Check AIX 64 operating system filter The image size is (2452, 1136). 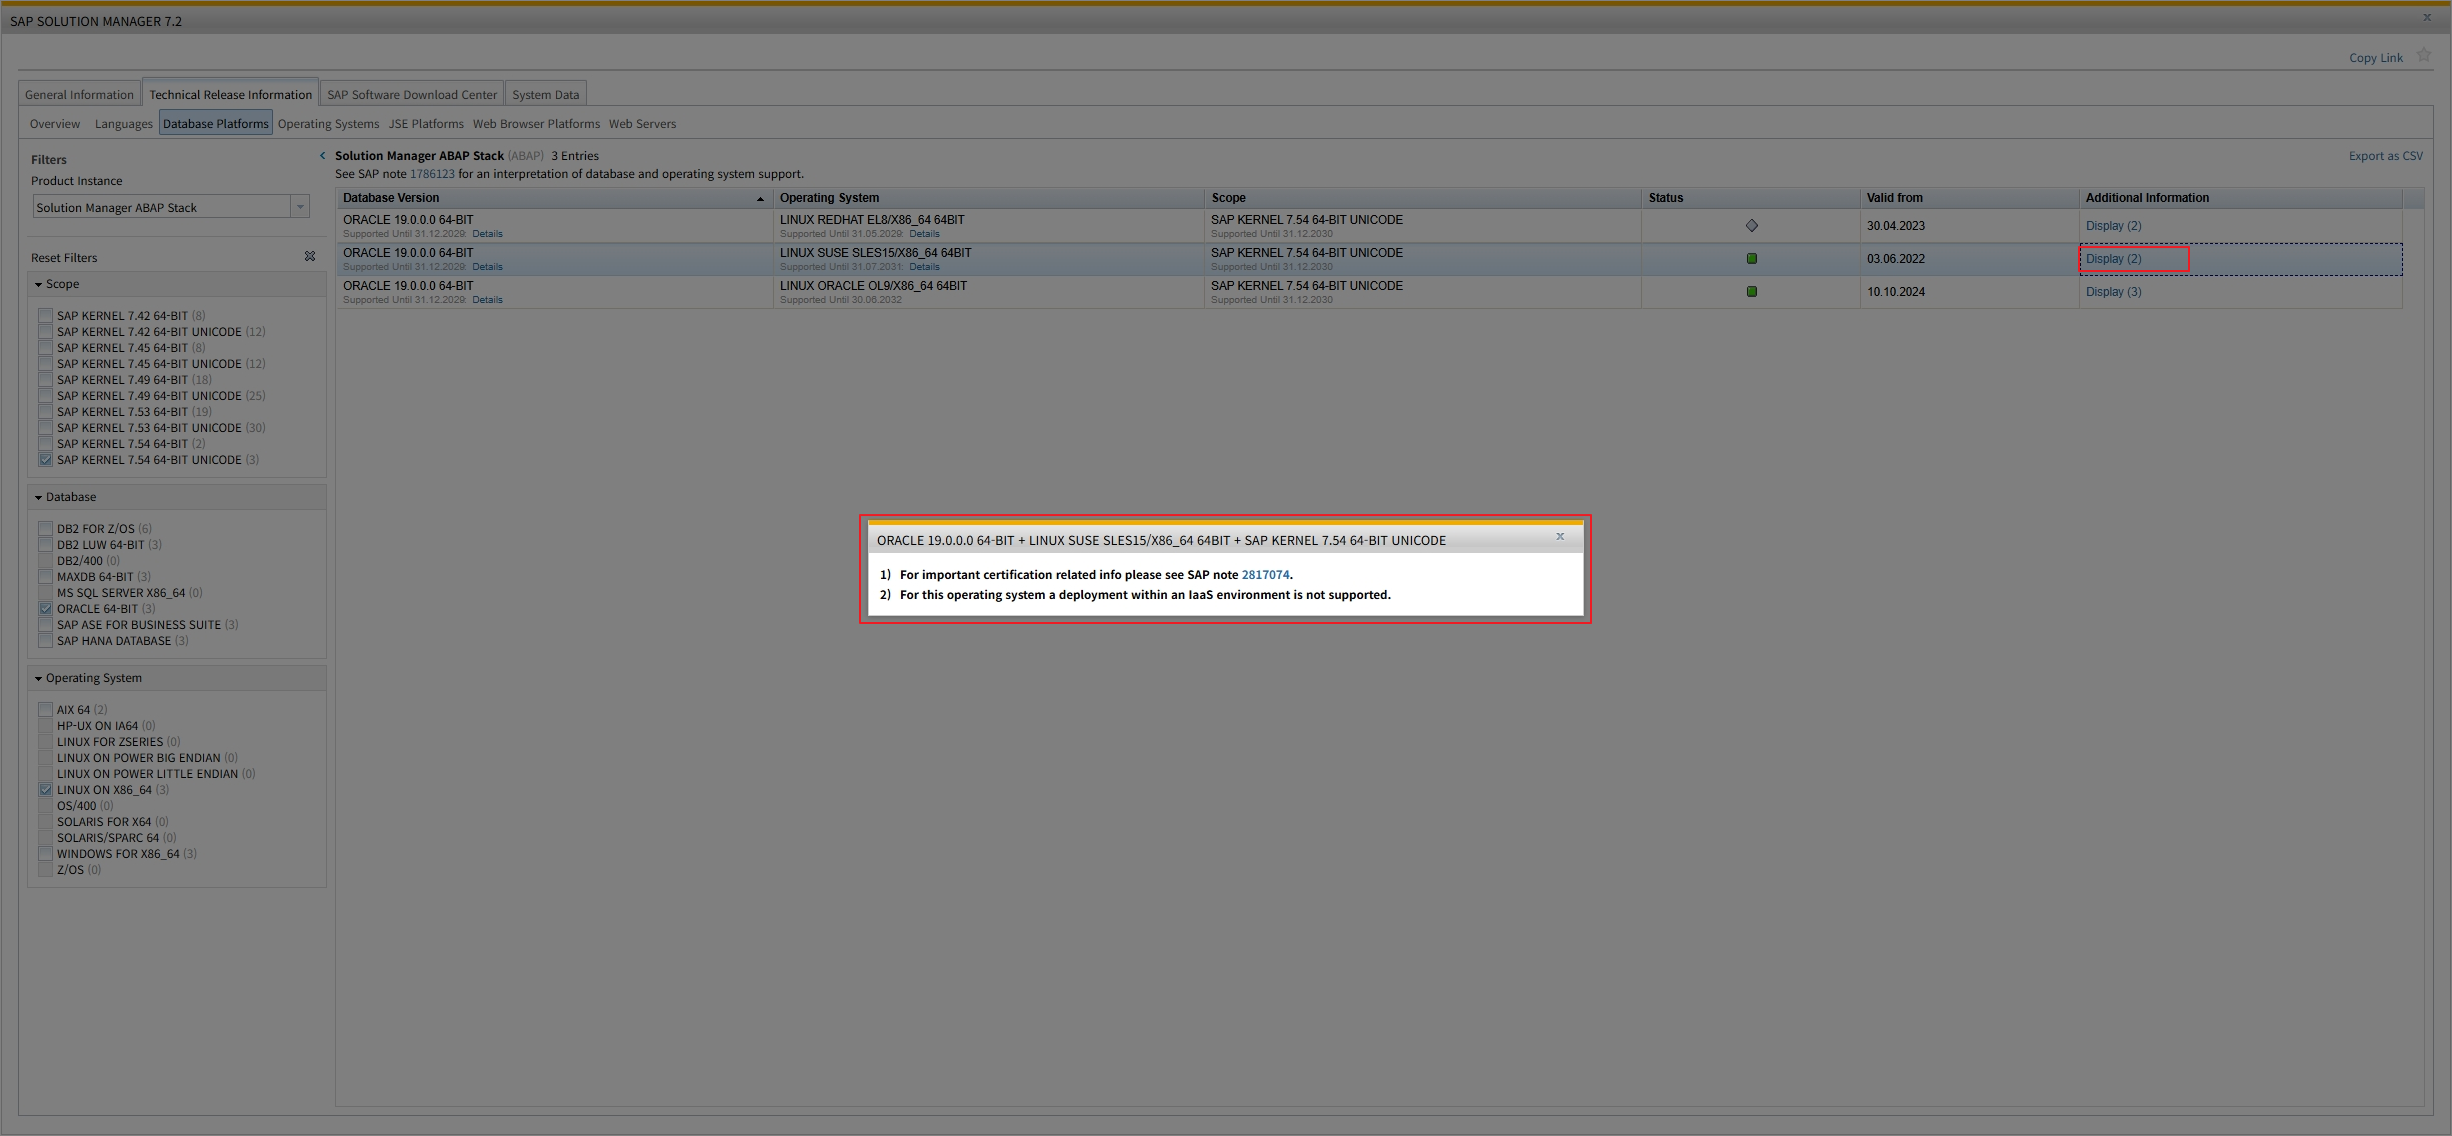45,710
